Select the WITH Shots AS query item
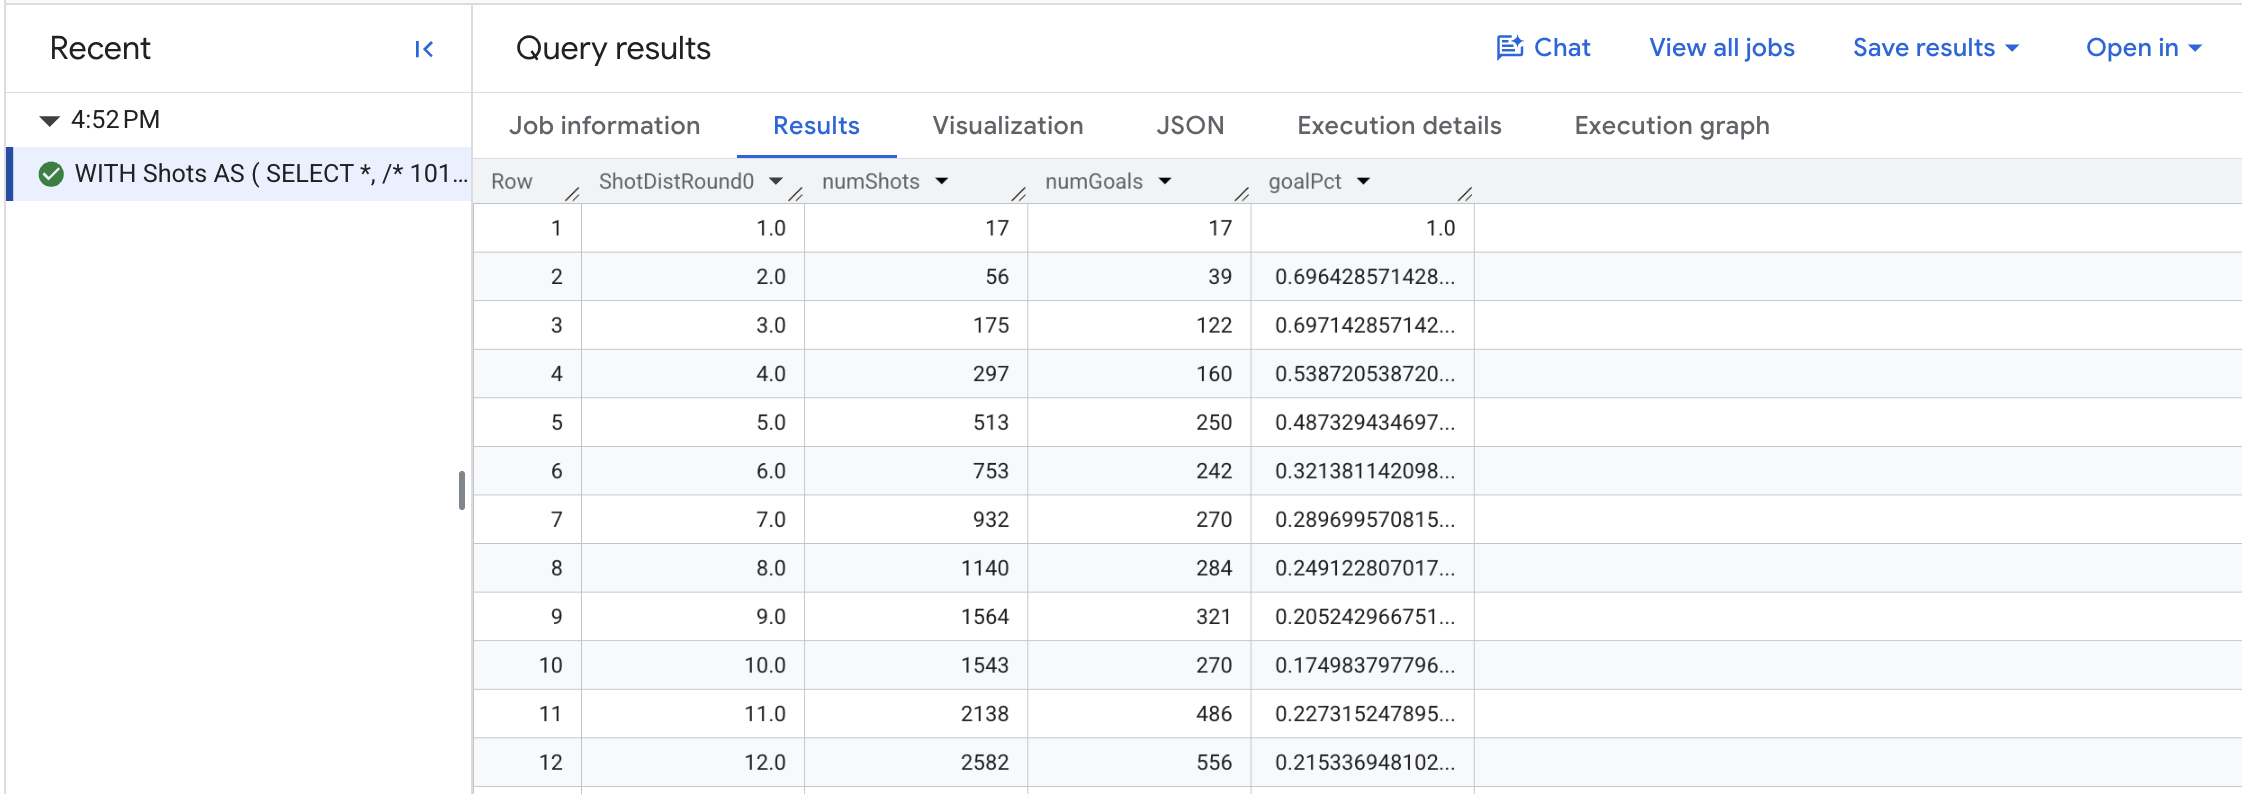The image size is (2242, 794). pos(240,174)
